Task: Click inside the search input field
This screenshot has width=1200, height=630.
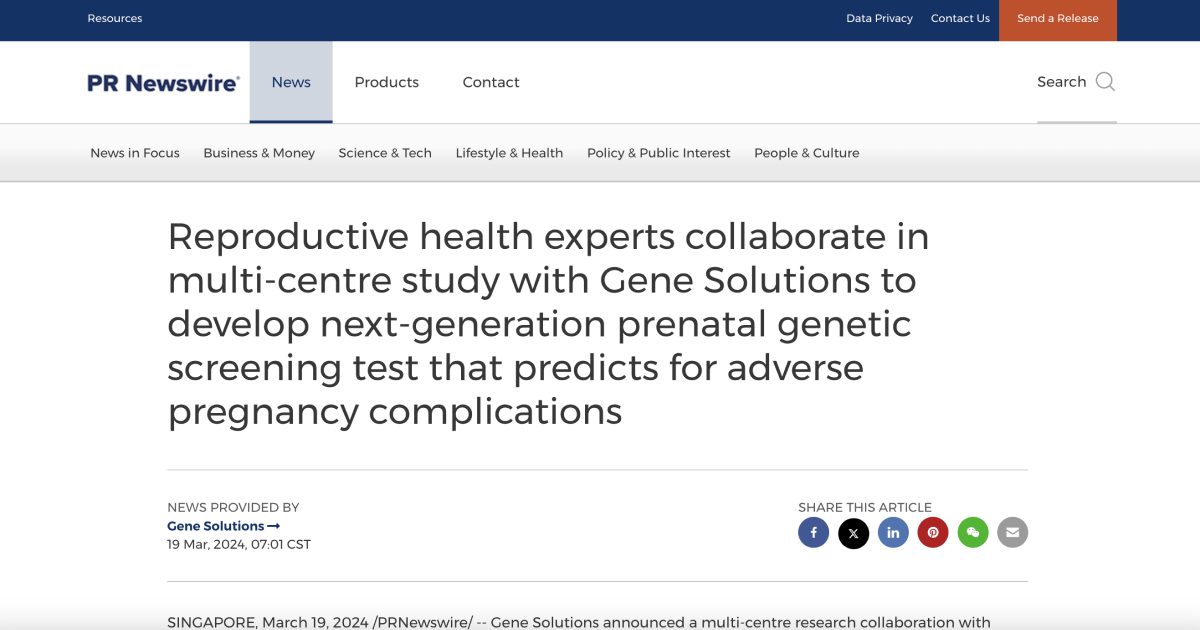Action: [1062, 82]
